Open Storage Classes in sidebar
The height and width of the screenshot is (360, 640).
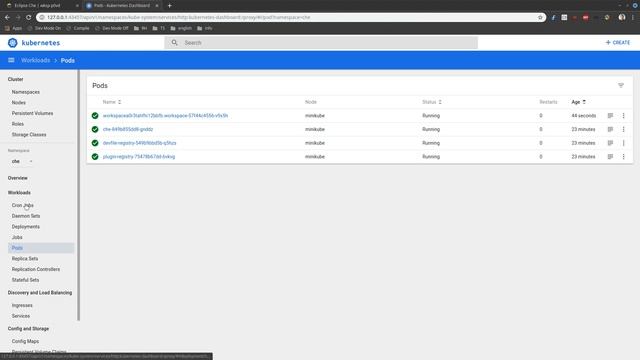(x=29, y=134)
